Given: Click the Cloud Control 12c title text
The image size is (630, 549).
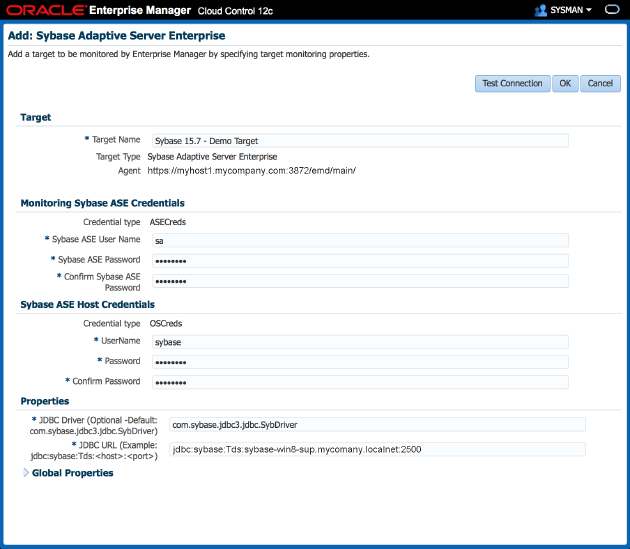Looking at the screenshot, I should click(235, 11).
